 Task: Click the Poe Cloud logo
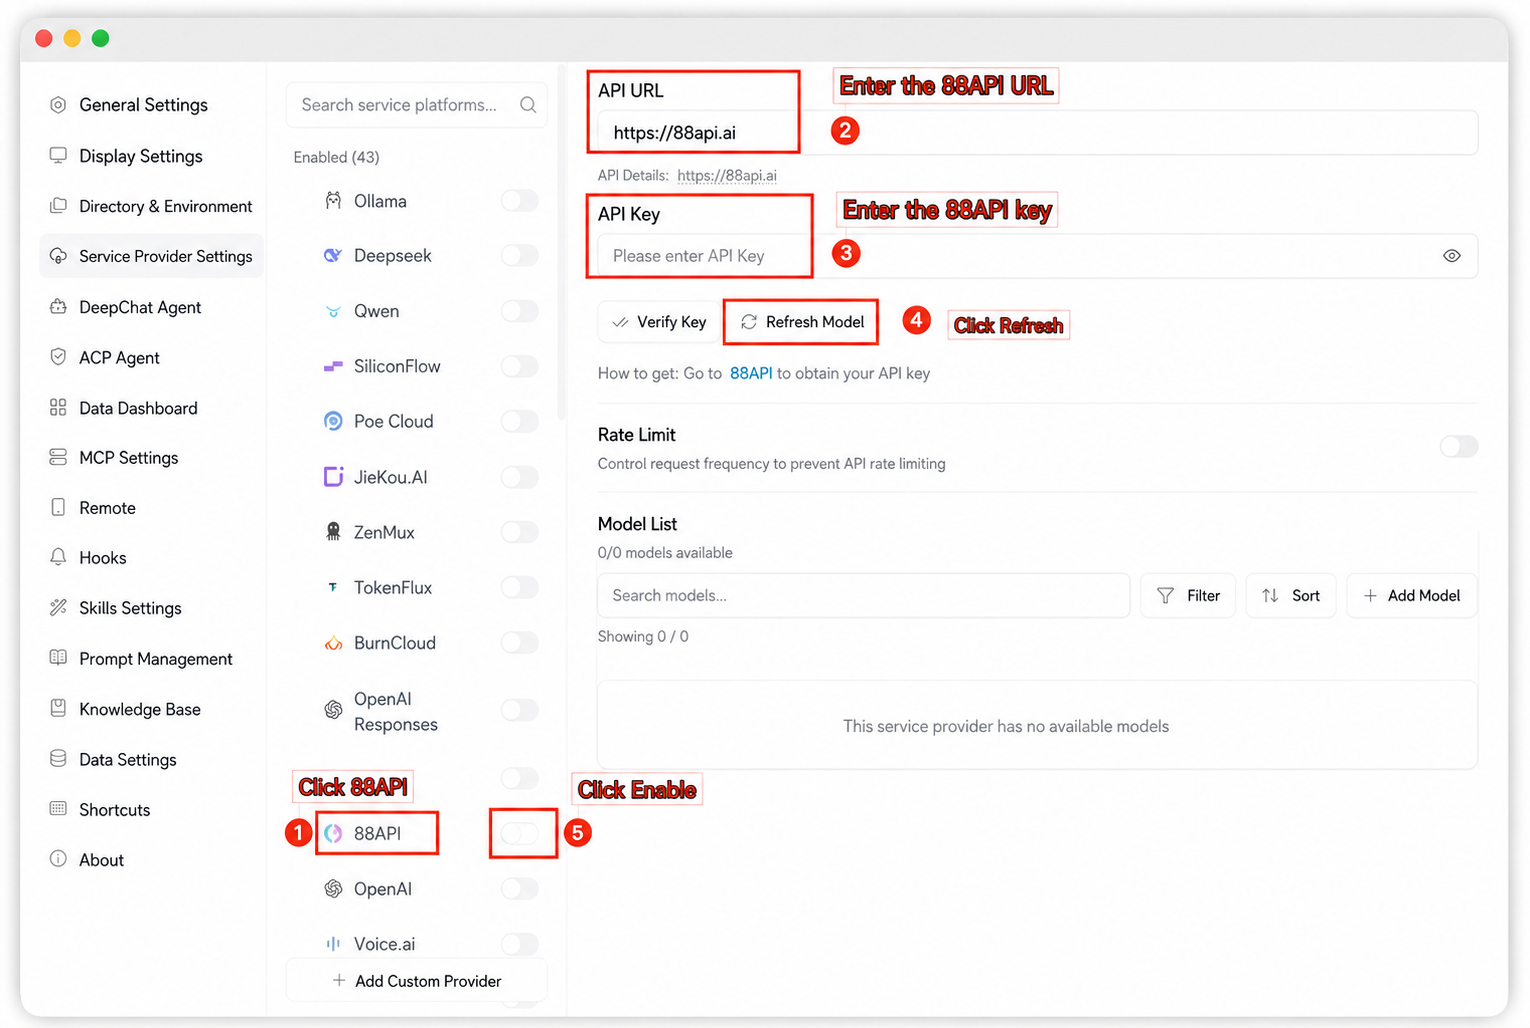(x=333, y=422)
